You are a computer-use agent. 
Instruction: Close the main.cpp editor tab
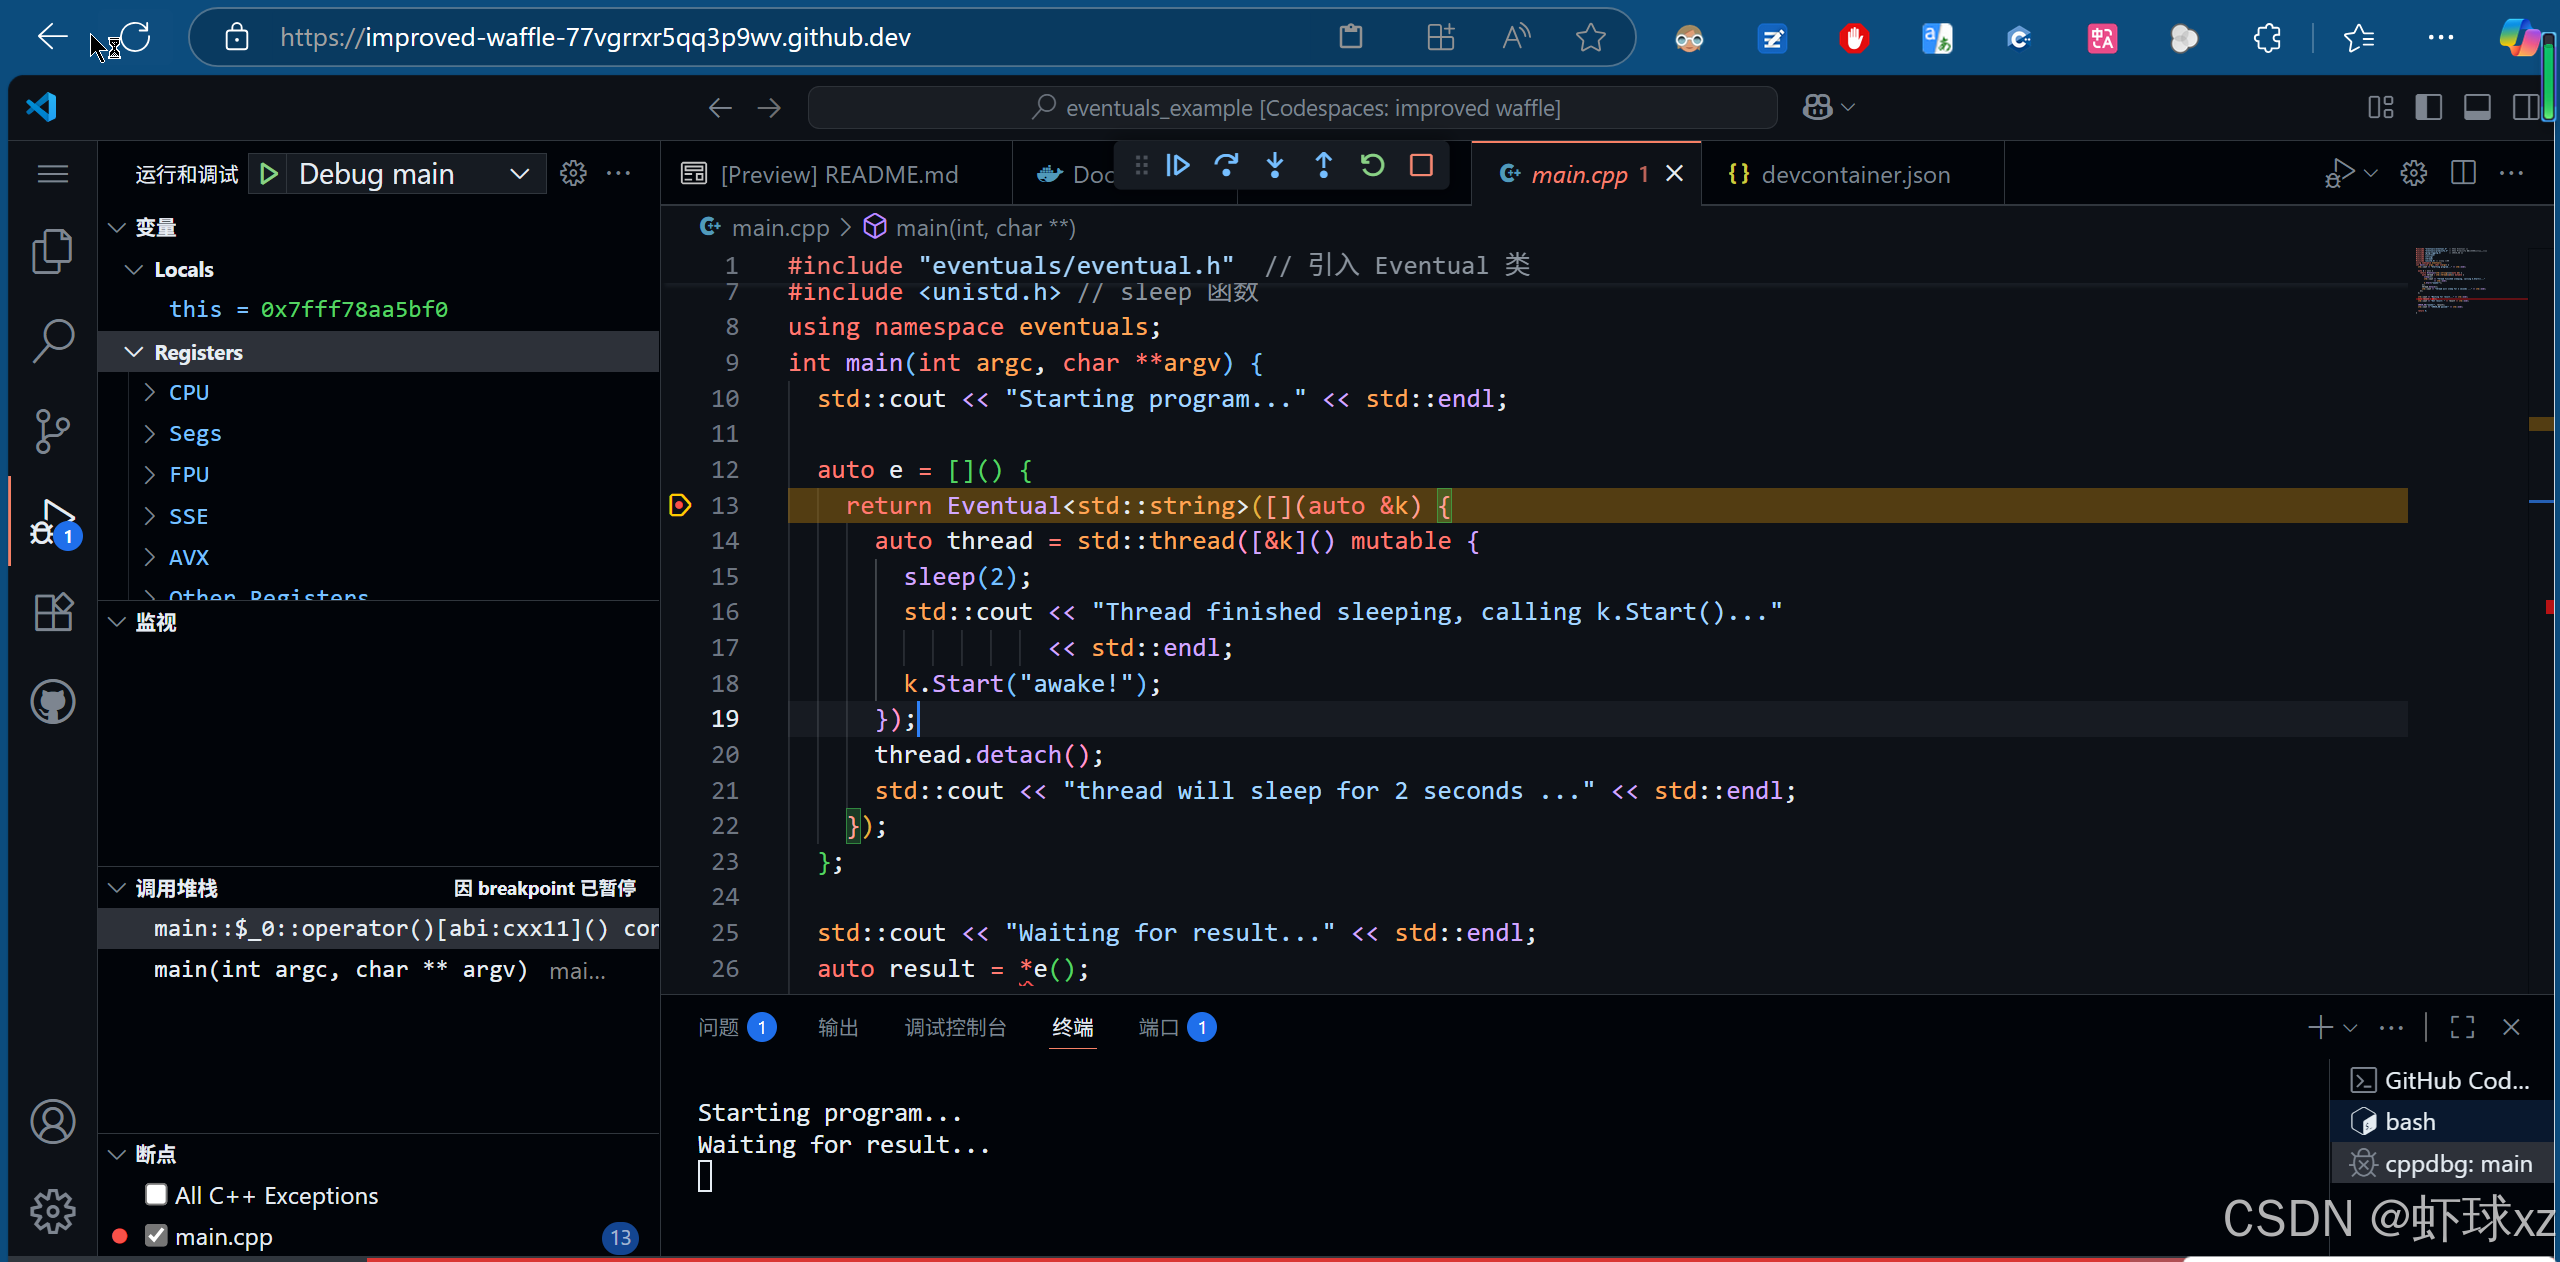pyautogui.click(x=1675, y=174)
